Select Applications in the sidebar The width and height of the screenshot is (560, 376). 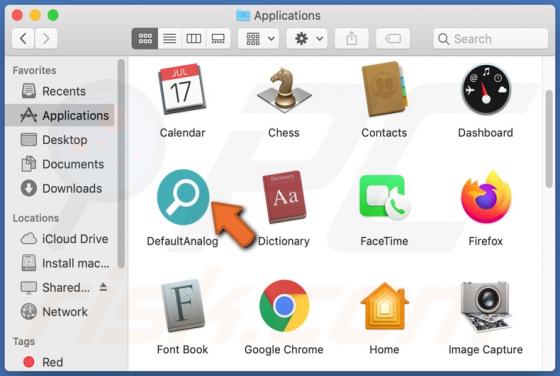click(60, 115)
